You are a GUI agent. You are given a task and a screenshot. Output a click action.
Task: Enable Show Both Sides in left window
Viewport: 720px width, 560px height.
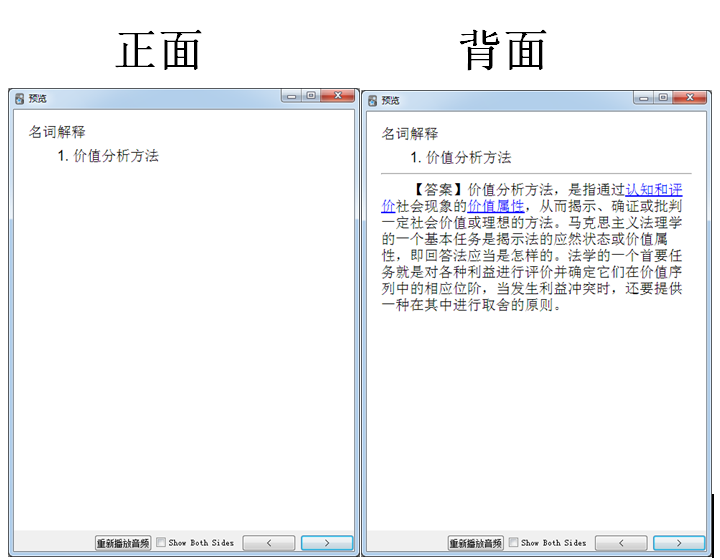(x=161, y=543)
